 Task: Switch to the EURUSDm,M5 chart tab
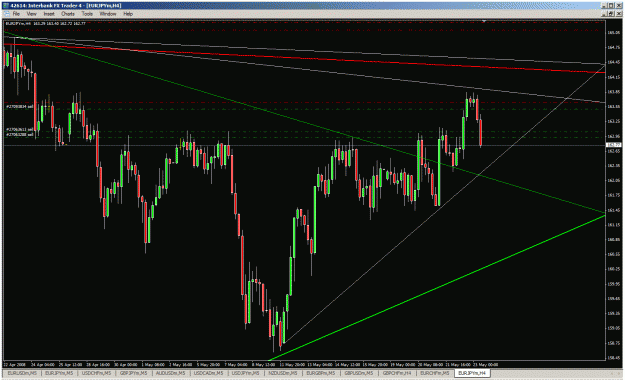(x=22, y=373)
